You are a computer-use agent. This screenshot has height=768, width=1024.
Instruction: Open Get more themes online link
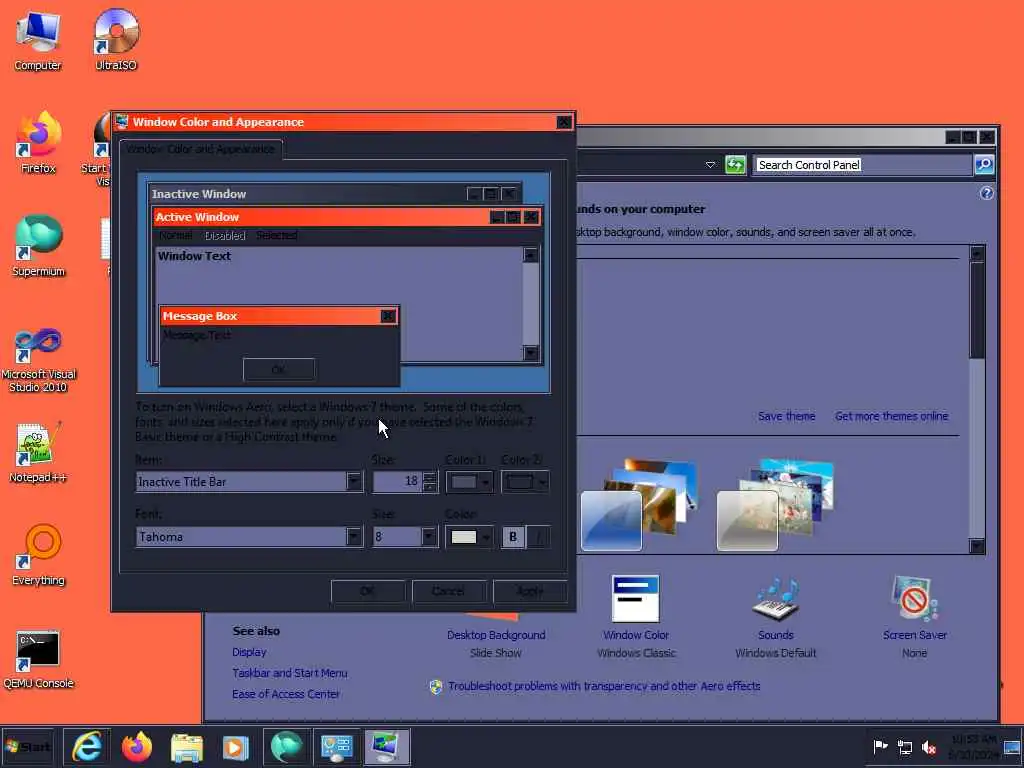(x=891, y=416)
